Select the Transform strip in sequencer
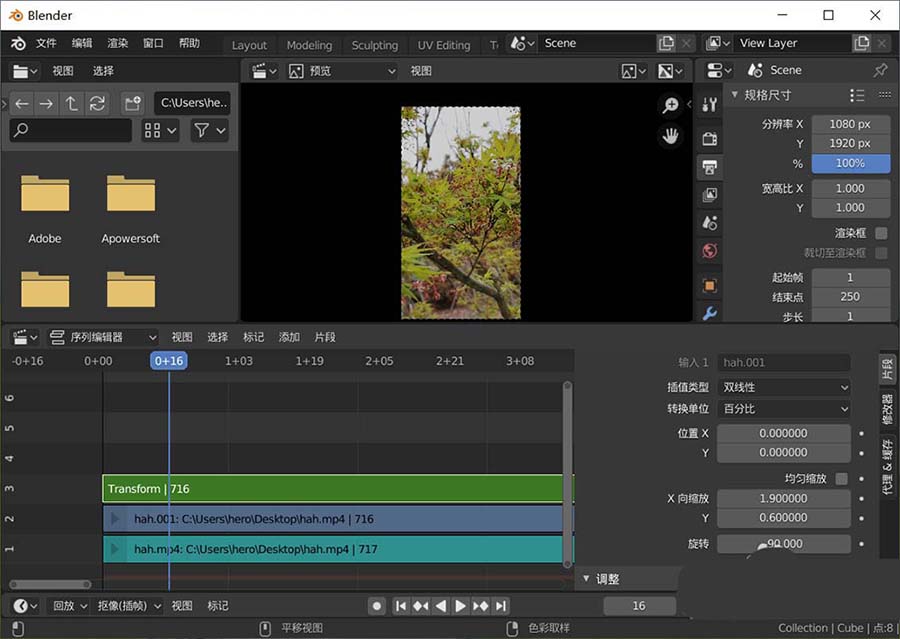 [330, 489]
